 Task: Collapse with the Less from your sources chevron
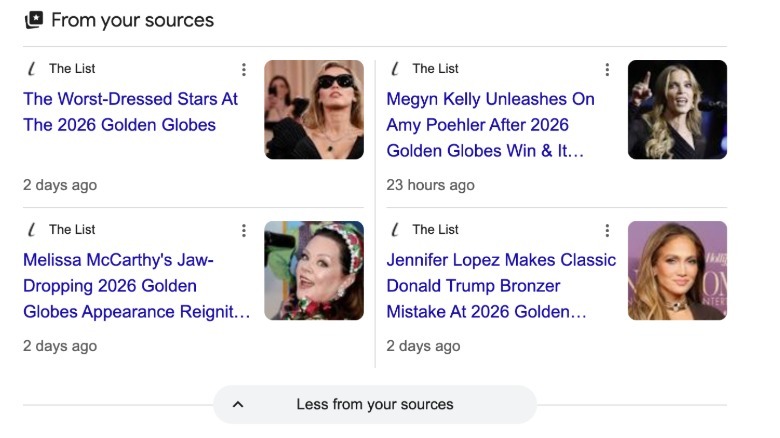pyautogui.click(x=238, y=404)
